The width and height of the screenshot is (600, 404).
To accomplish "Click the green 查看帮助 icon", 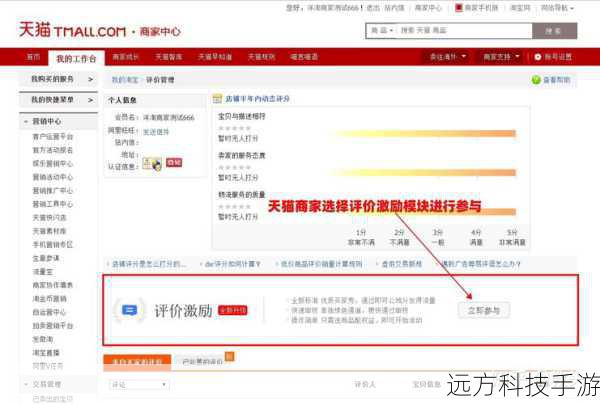I will (x=536, y=80).
